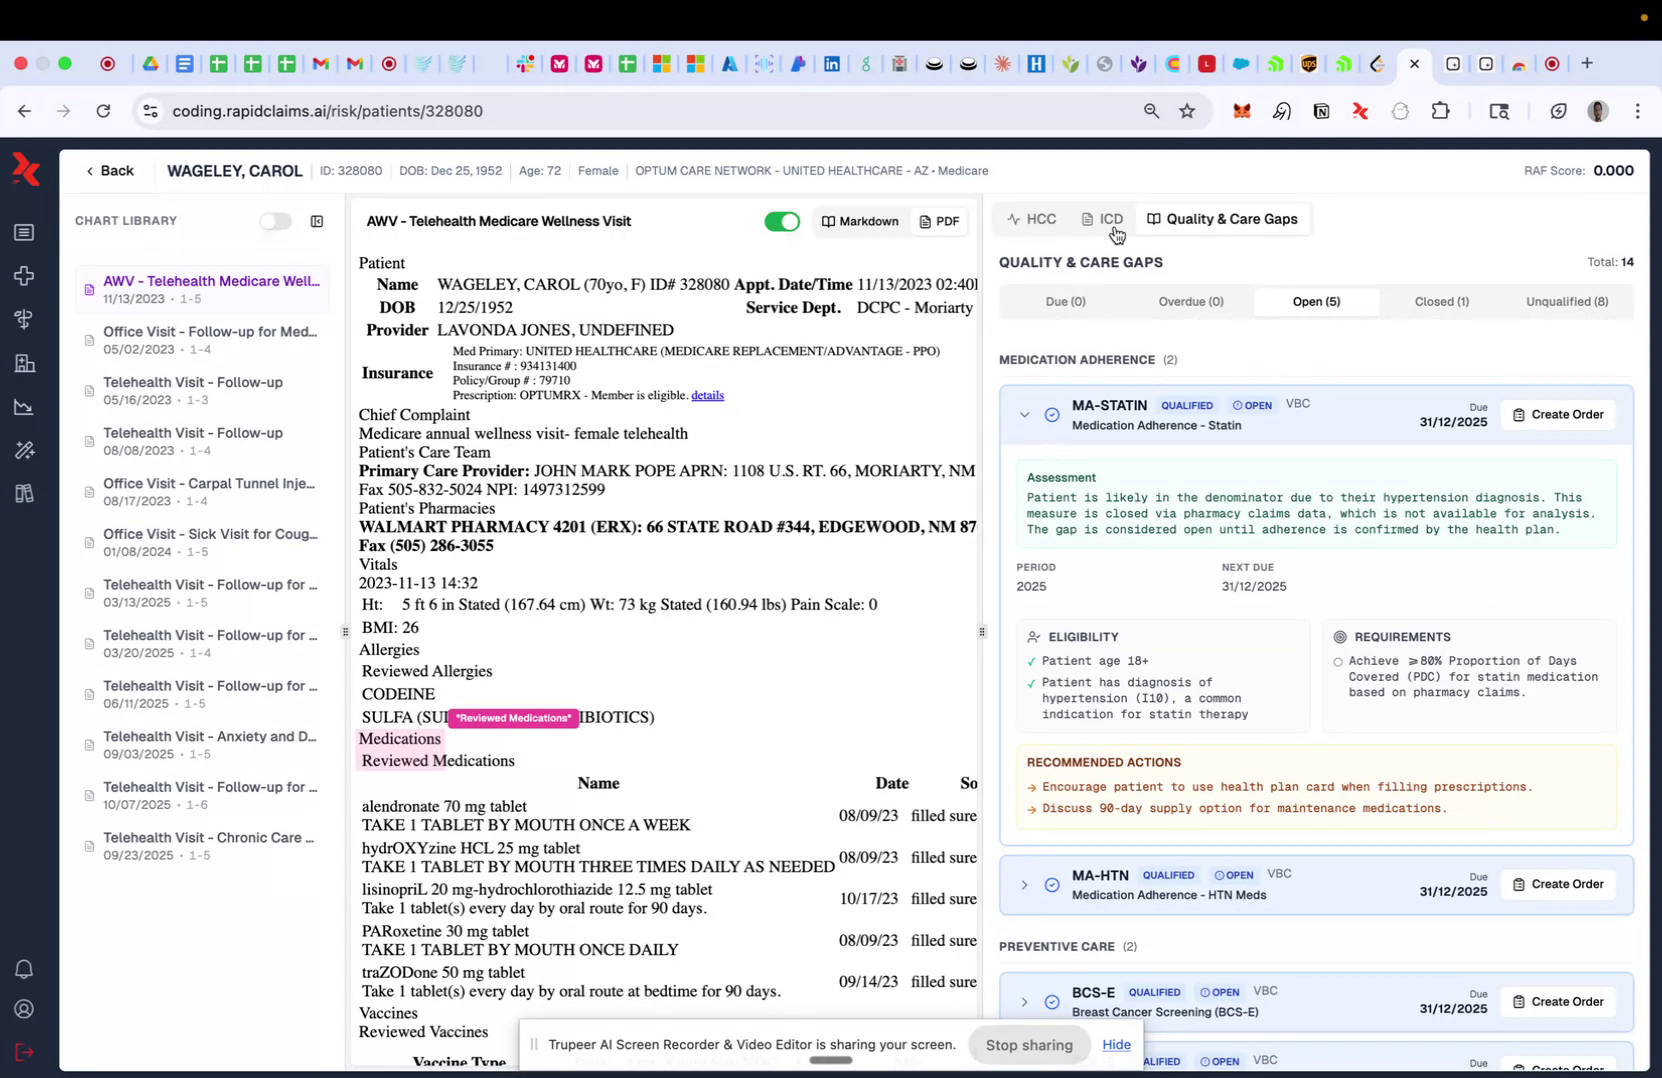Click the magic wand AI icon in sidebar
The image size is (1662, 1078).
[x=24, y=450]
